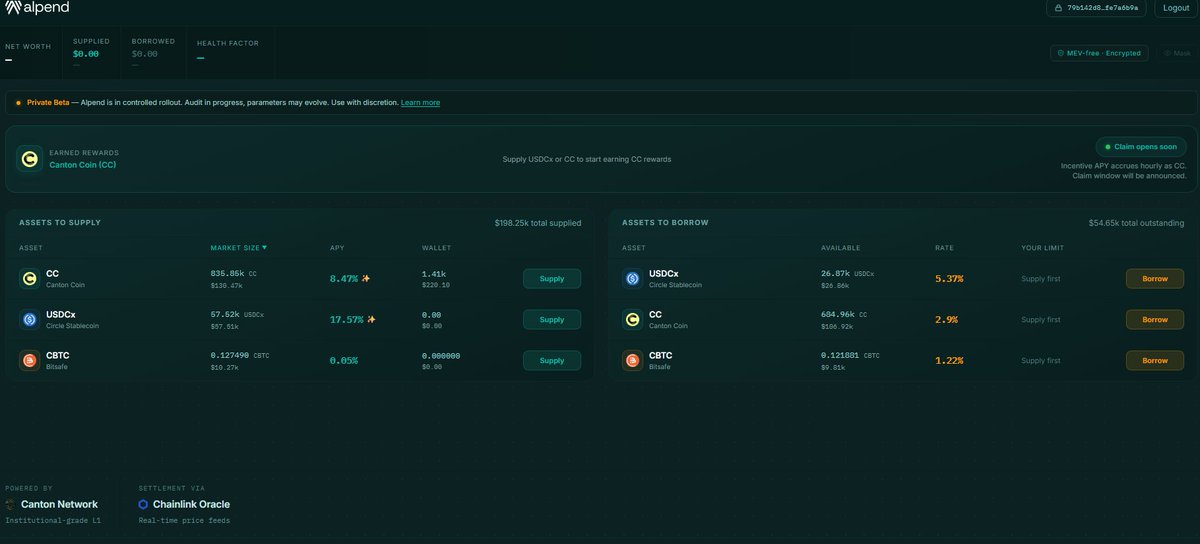Click the Rate column header
This screenshot has width=1200, height=544.
tap(944, 247)
